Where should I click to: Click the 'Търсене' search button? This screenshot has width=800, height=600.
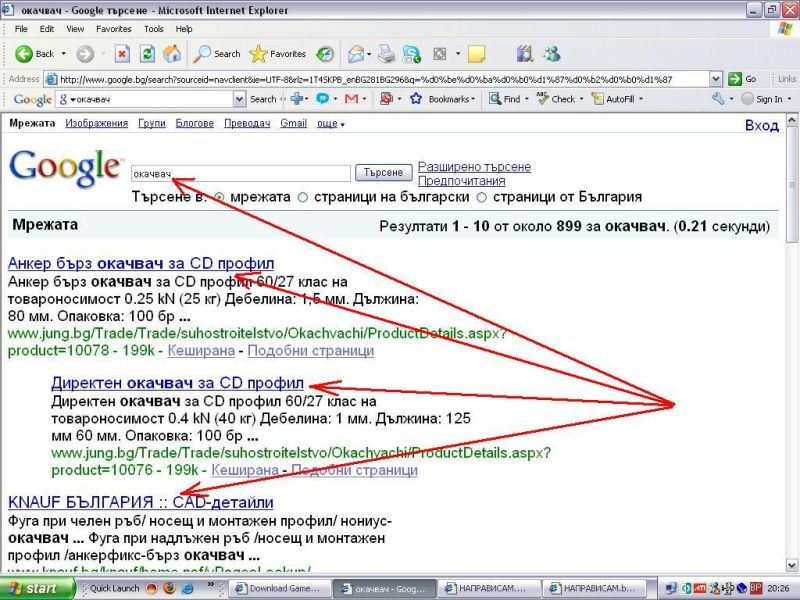coord(383,173)
